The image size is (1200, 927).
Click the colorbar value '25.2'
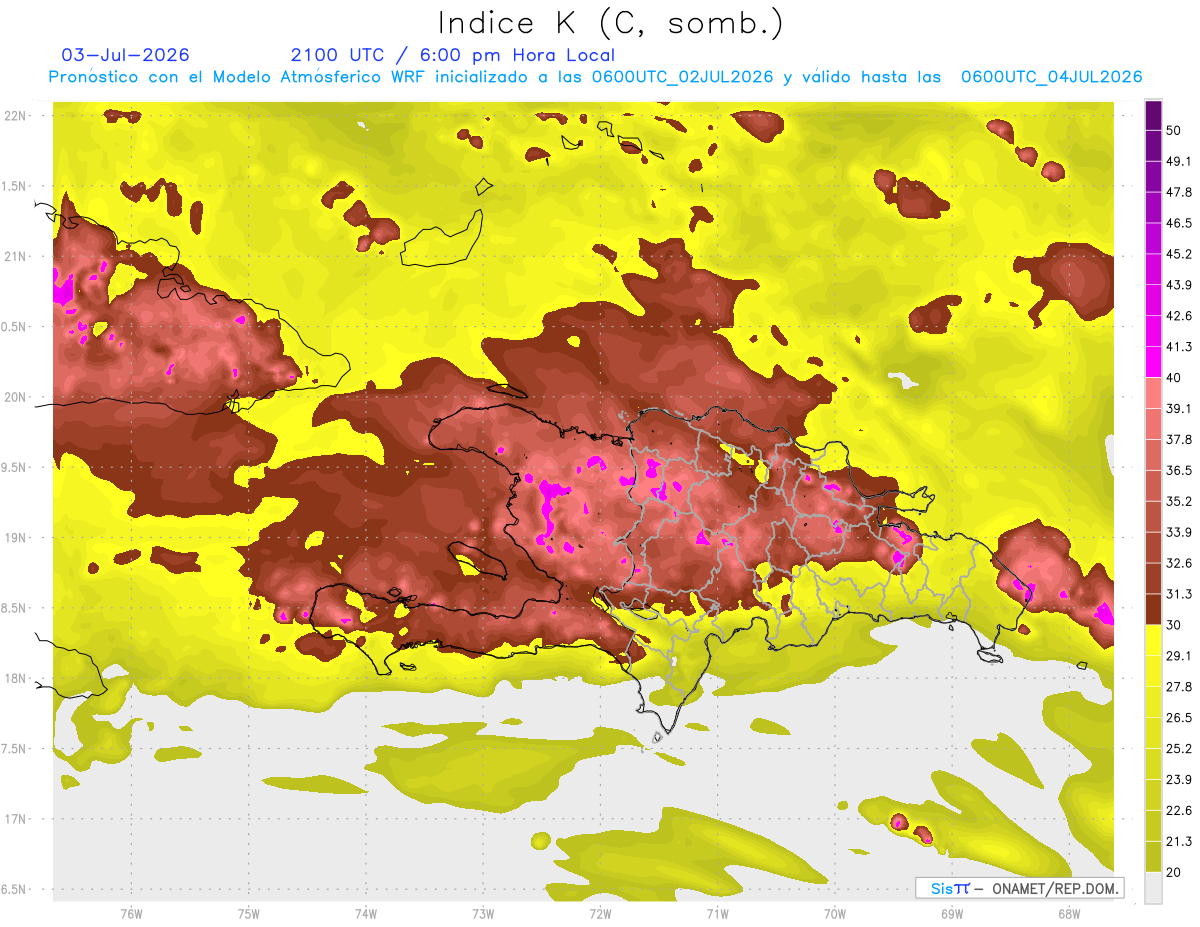click(x=1179, y=748)
